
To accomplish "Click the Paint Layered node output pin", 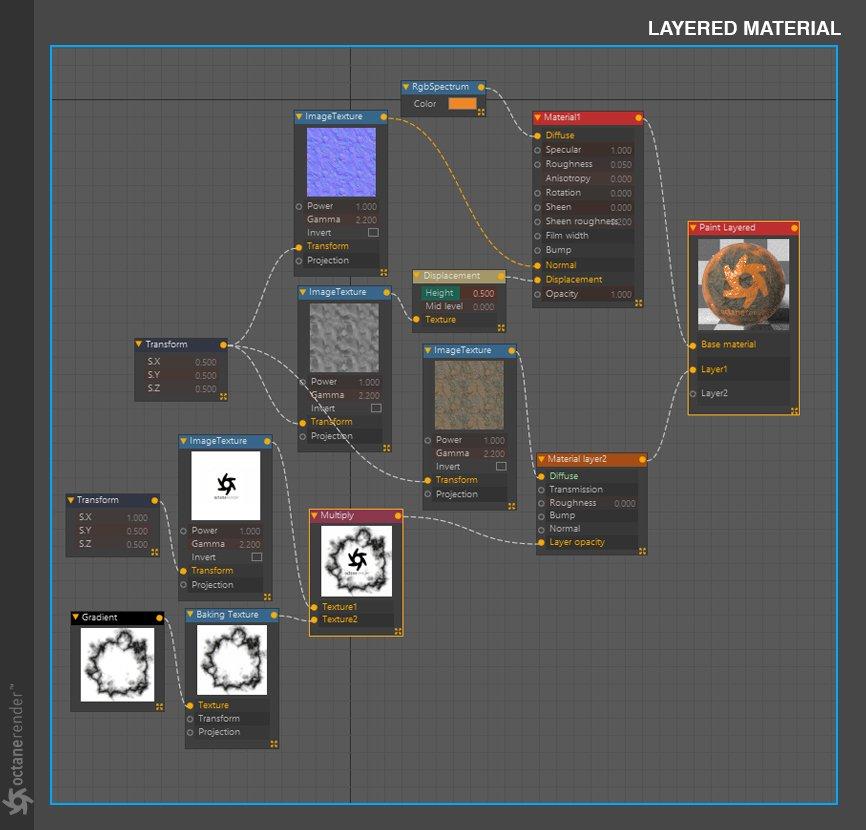I will [794, 228].
